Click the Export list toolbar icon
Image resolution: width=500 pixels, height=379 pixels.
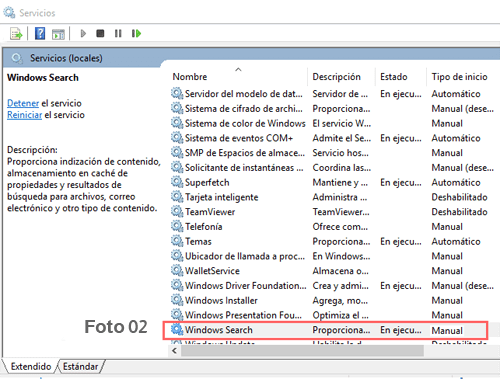coord(16,34)
